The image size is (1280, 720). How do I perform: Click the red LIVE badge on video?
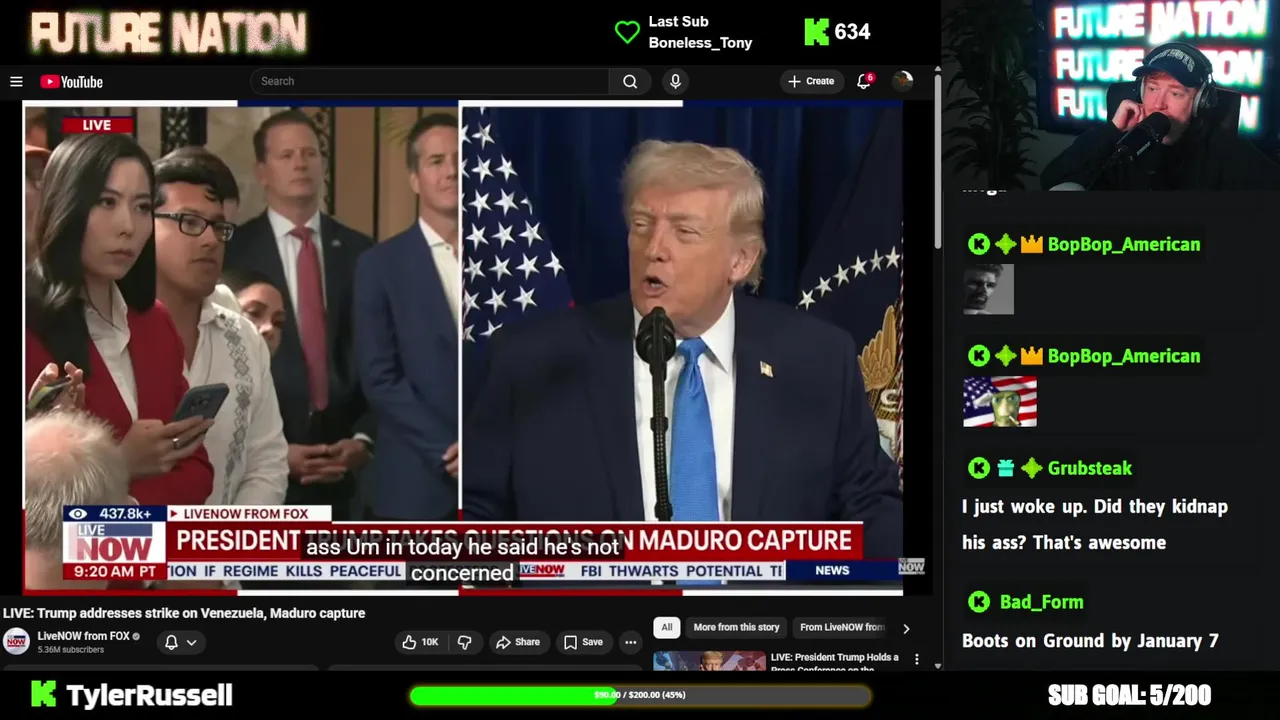click(97, 125)
